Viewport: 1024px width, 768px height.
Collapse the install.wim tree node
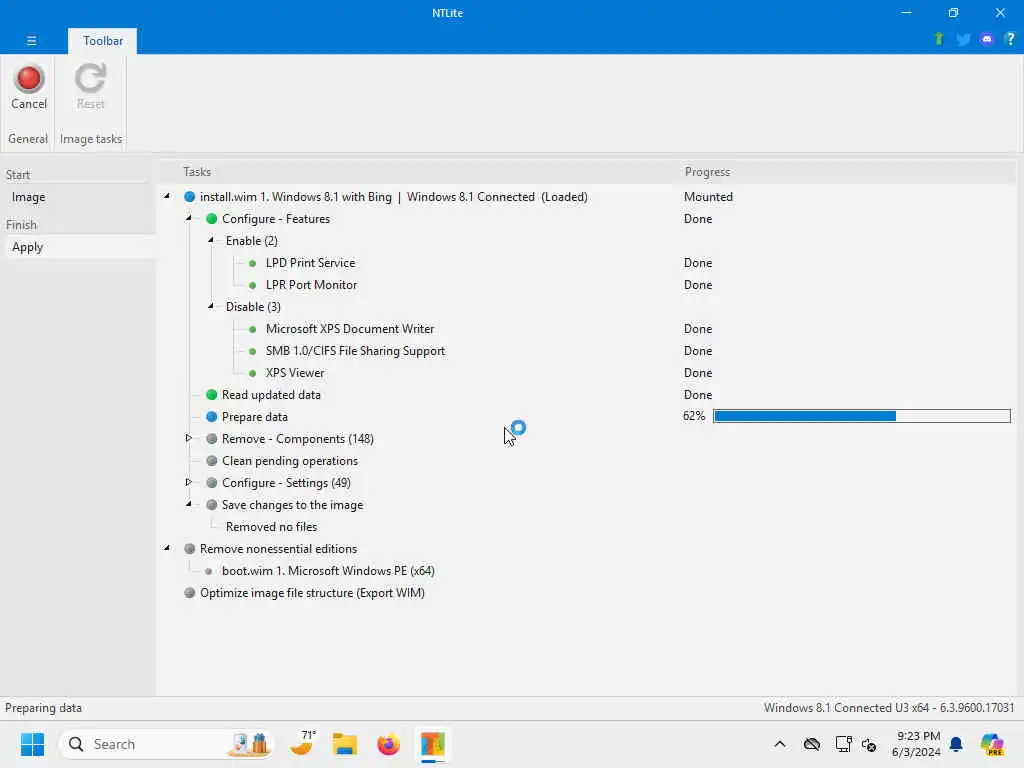point(167,196)
